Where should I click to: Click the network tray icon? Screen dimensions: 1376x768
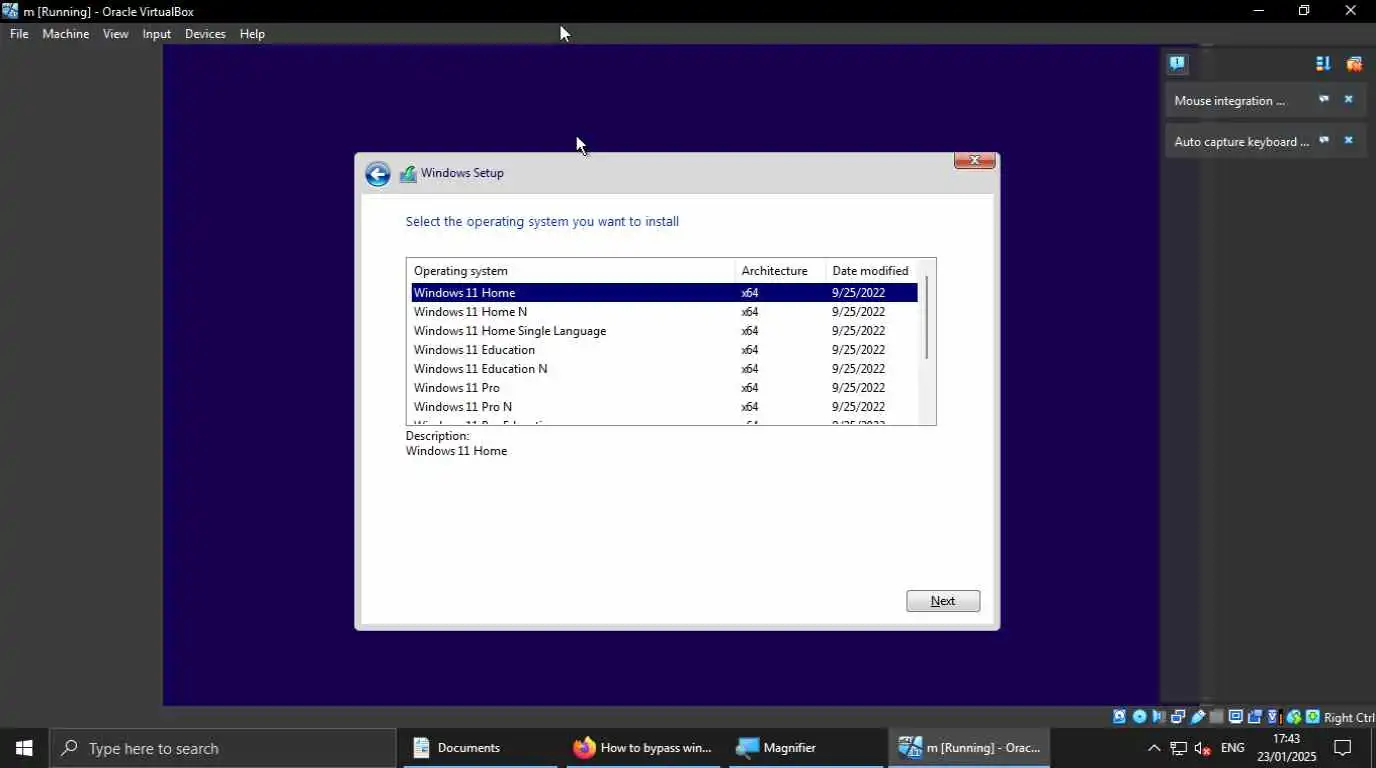coord(1179,748)
